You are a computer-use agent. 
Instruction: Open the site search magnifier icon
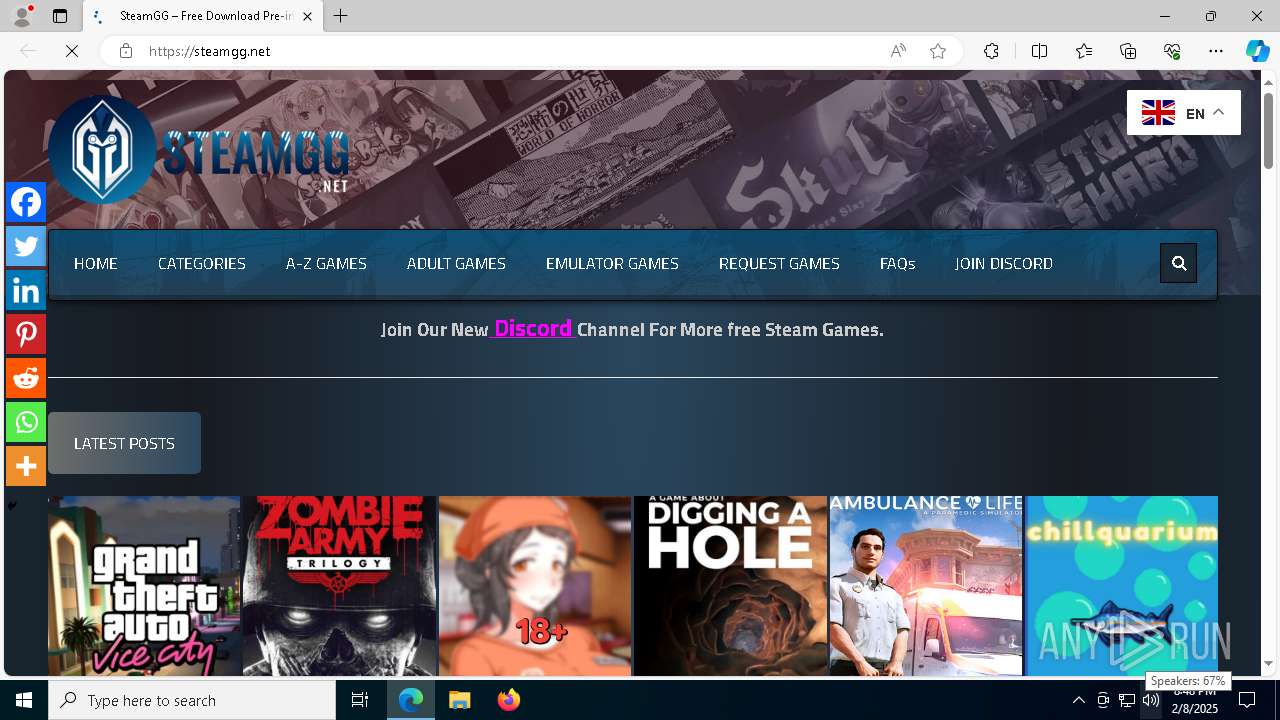coord(1179,263)
